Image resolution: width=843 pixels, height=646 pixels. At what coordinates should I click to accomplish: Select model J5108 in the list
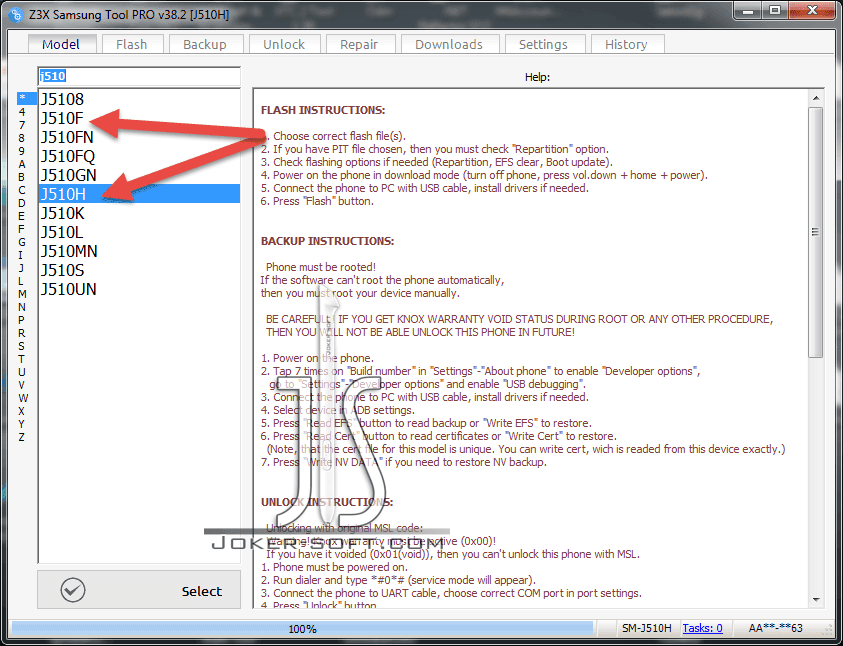click(x=139, y=99)
